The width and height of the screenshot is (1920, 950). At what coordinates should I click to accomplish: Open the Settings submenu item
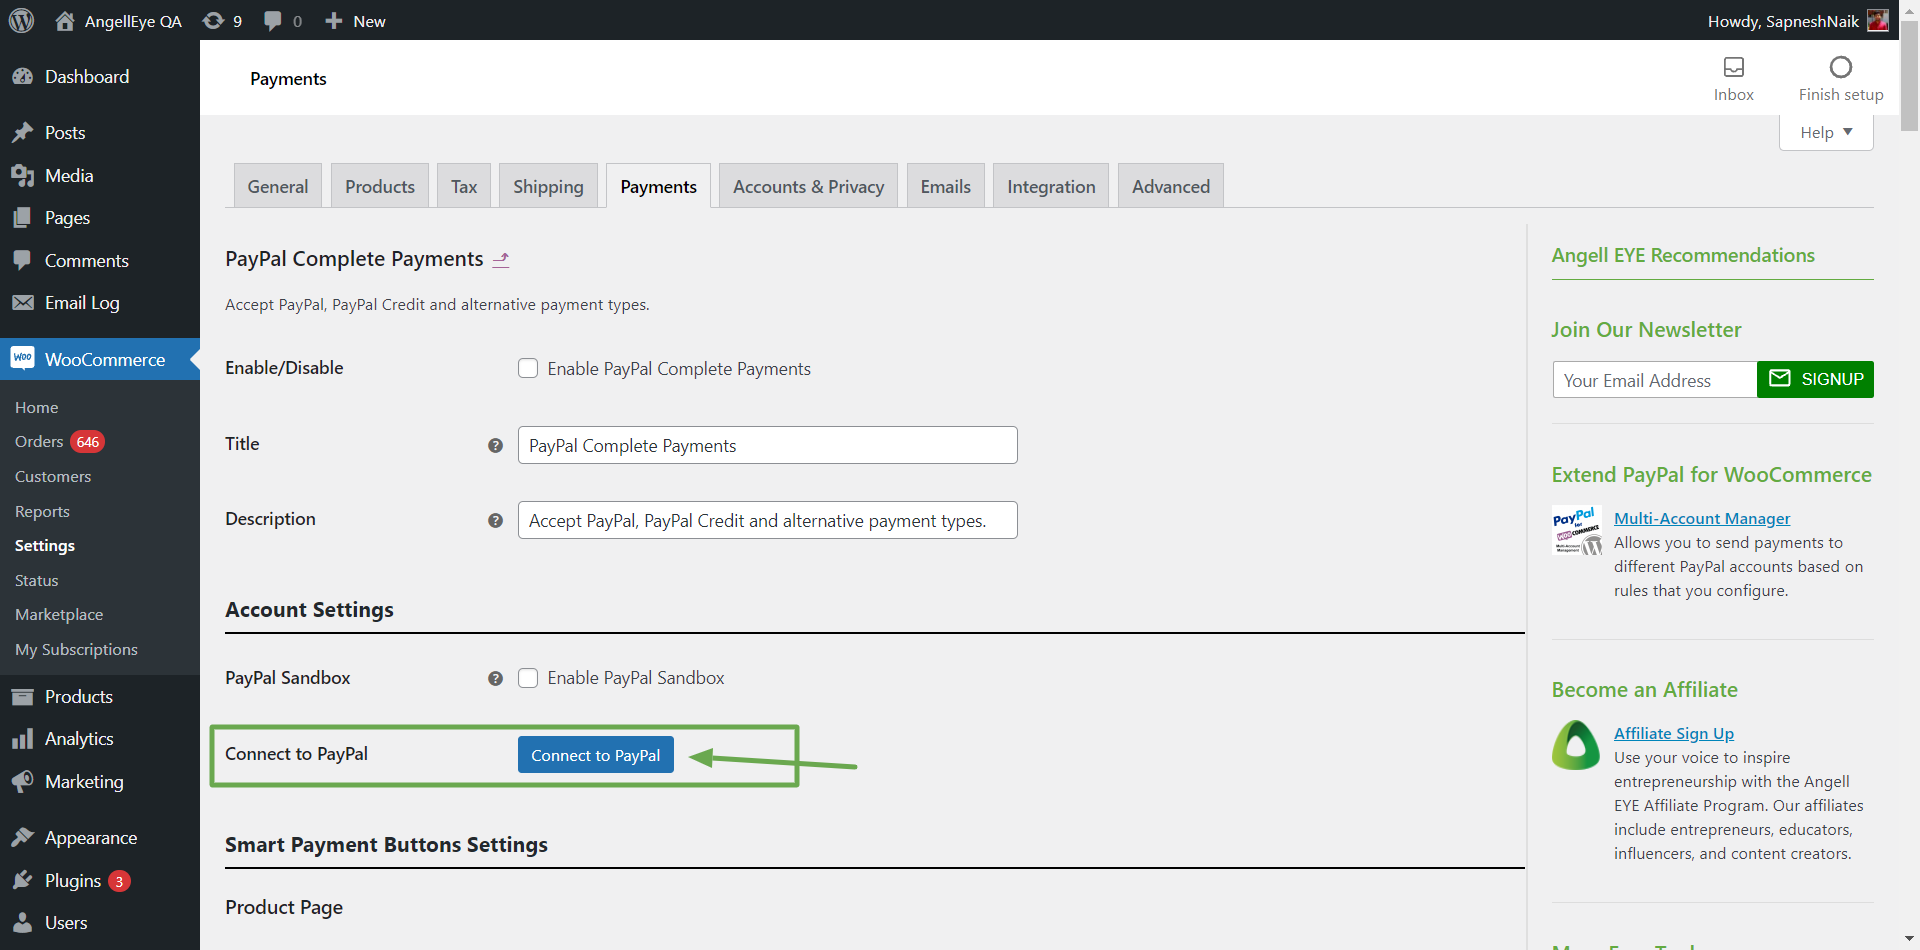(x=45, y=545)
